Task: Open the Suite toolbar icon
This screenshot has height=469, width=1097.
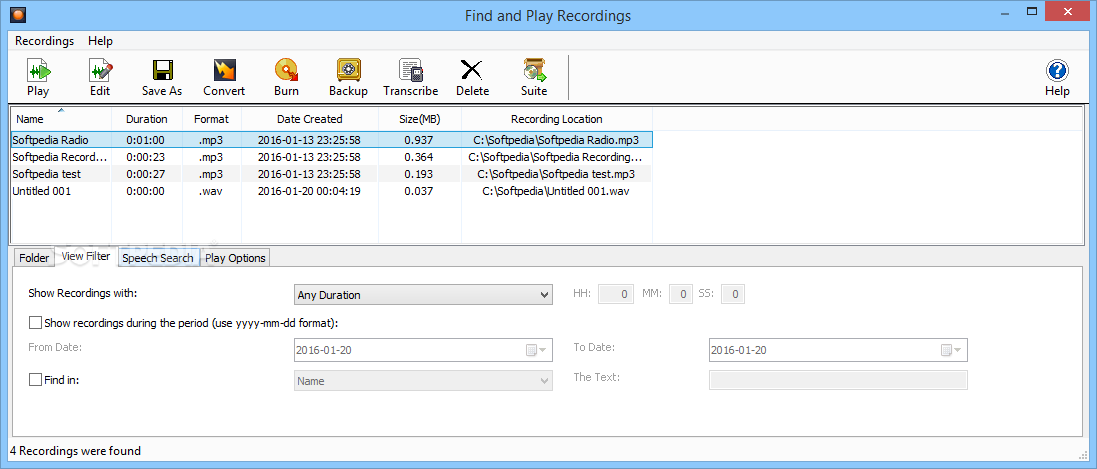Action: point(534,78)
